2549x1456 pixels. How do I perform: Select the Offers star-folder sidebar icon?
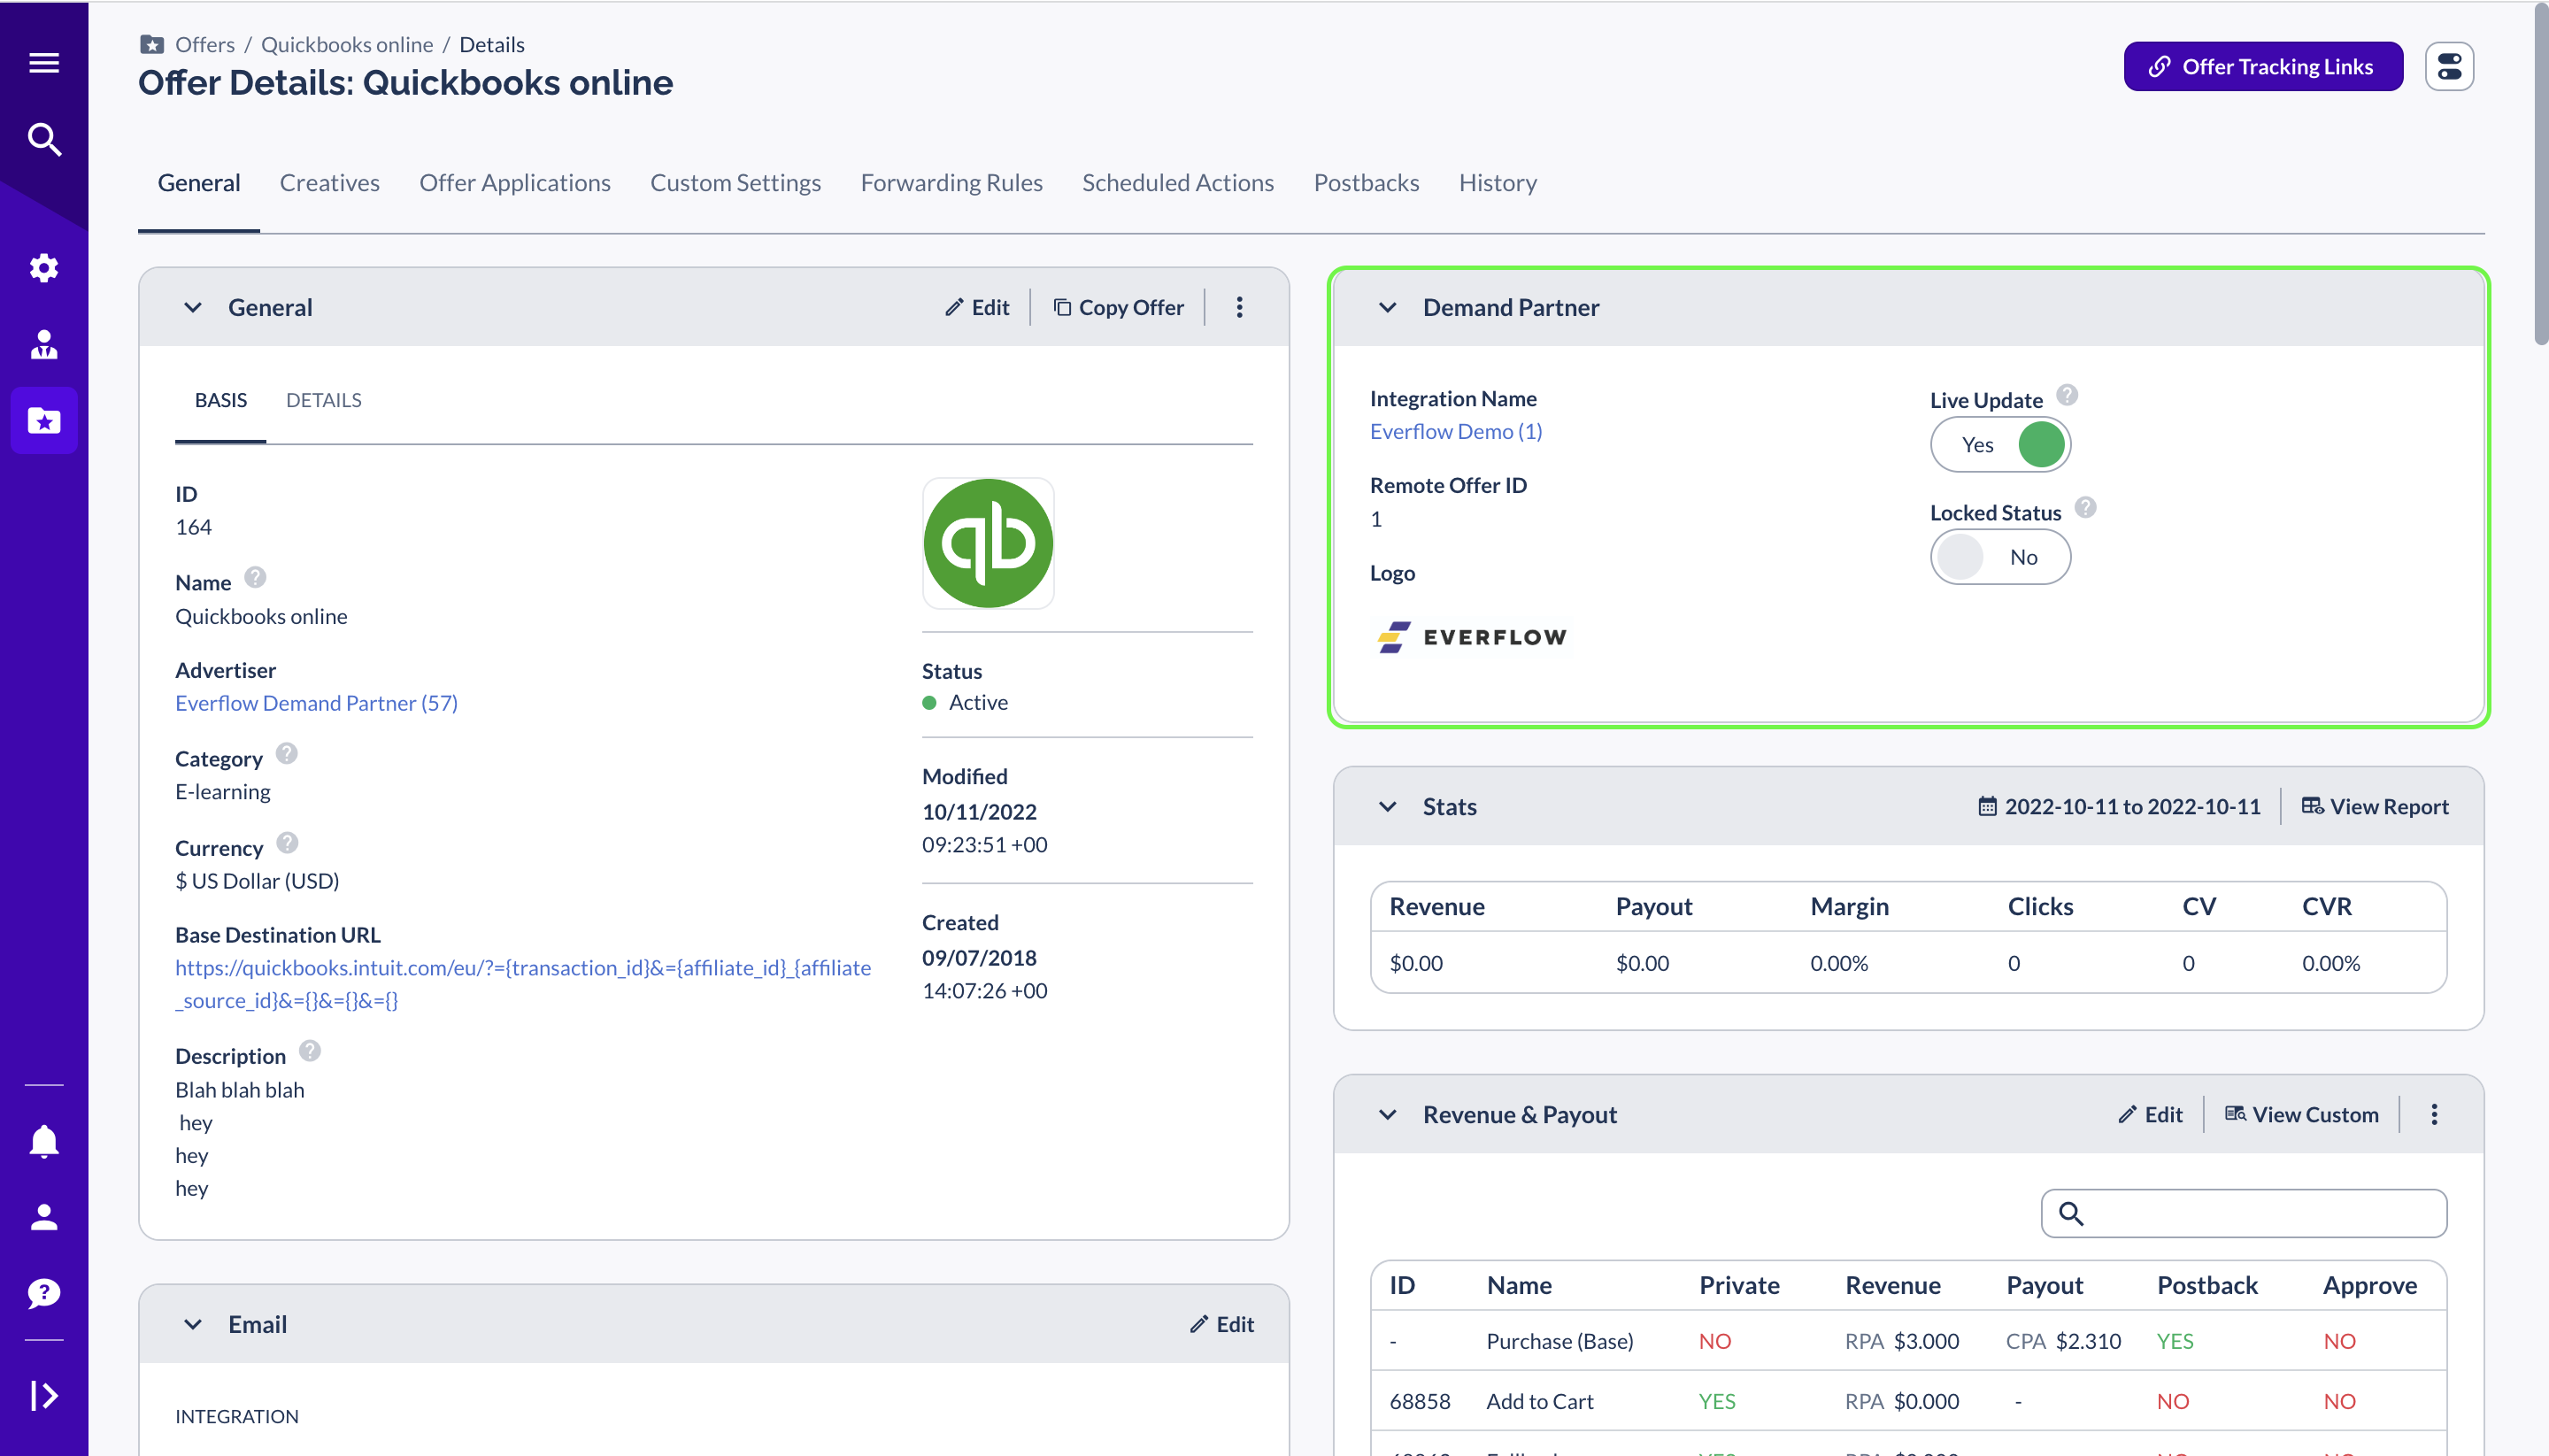[44, 421]
